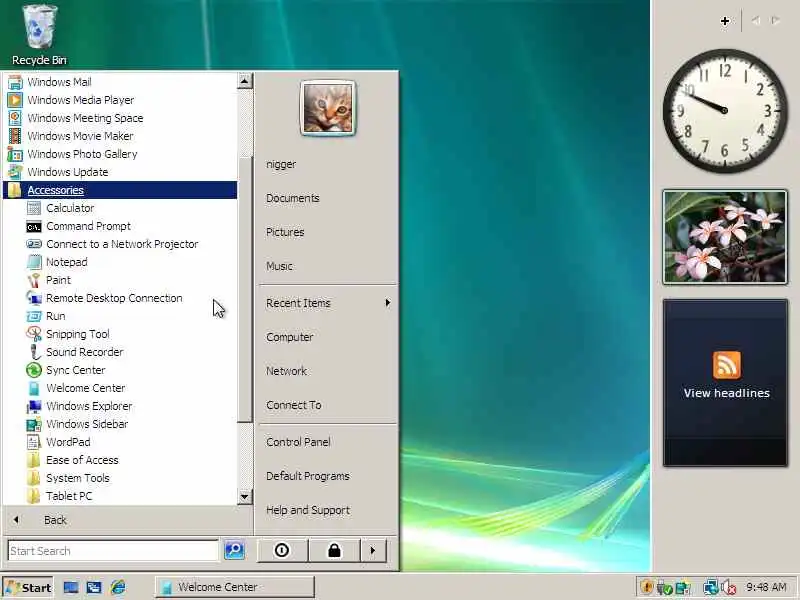Screen dimensions: 800x600
Task: Open Windows Photo Gallery icon
Action: tap(15, 154)
